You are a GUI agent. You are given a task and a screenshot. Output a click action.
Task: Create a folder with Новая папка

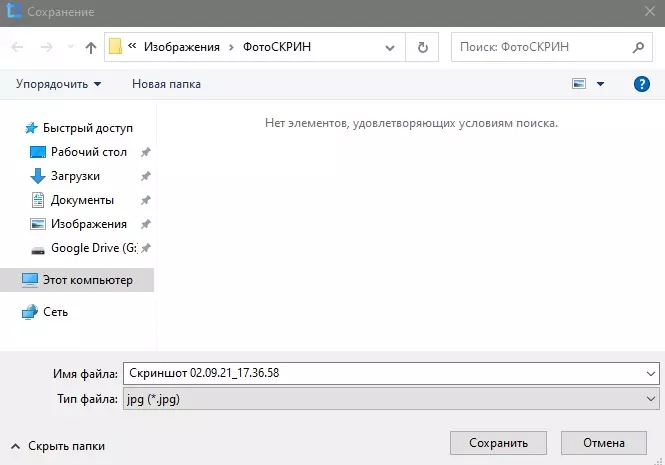166,84
